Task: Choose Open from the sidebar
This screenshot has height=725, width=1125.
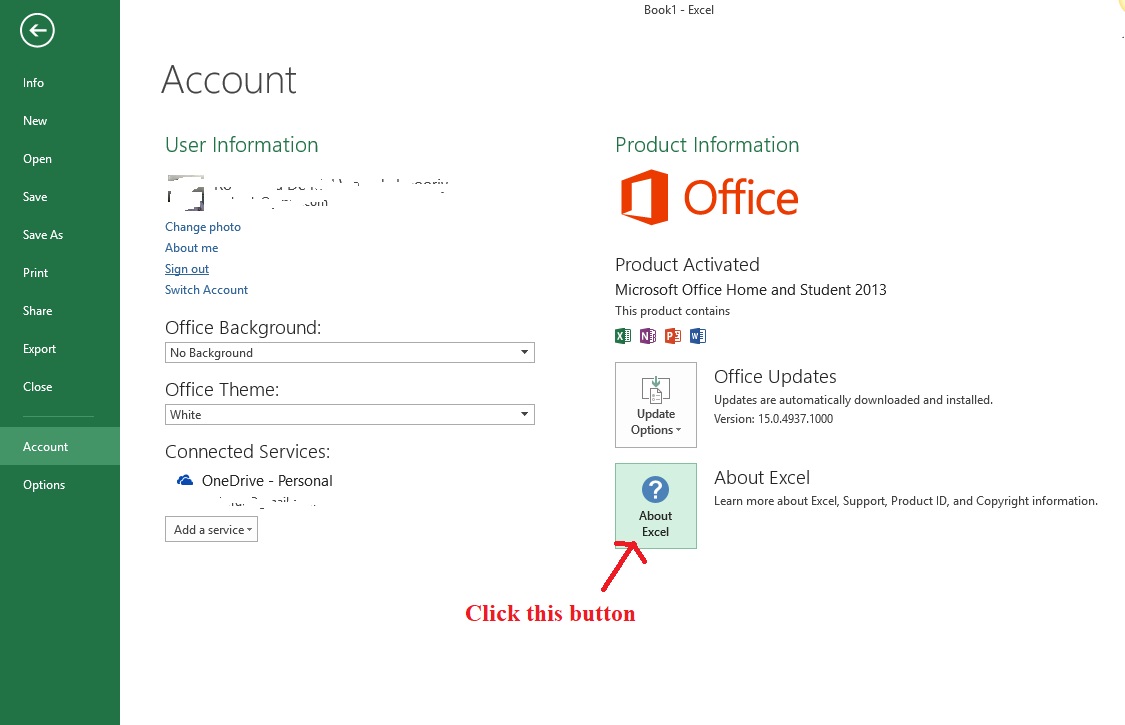Action: coord(37,159)
